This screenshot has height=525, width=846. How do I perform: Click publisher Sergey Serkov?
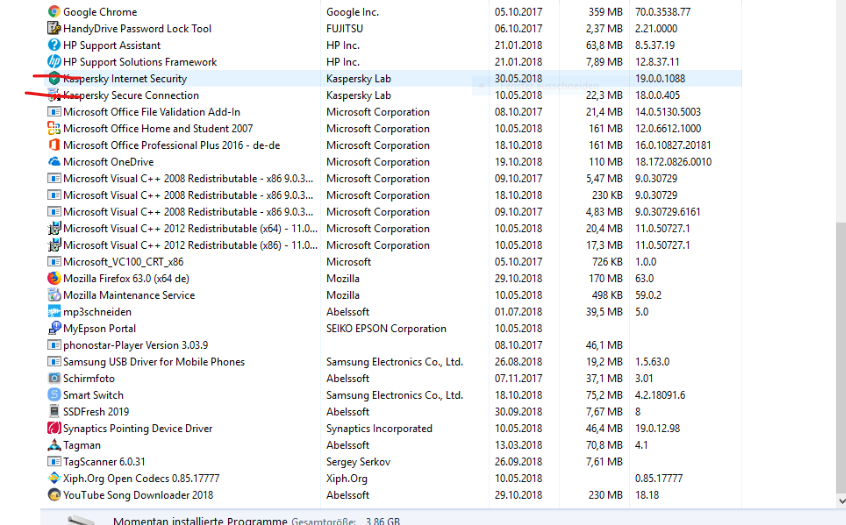[358, 461]
